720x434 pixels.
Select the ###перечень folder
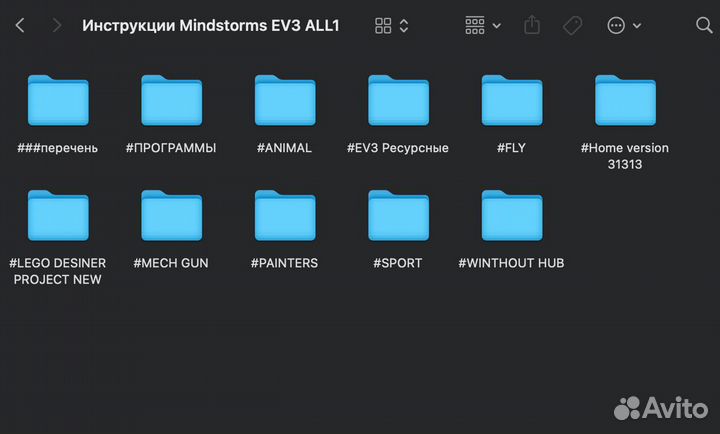(58, 101)
